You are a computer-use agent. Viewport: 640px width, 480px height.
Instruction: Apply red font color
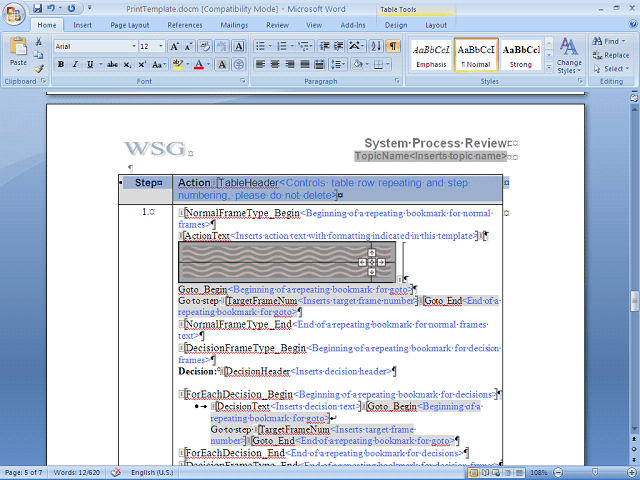(198, 64)
